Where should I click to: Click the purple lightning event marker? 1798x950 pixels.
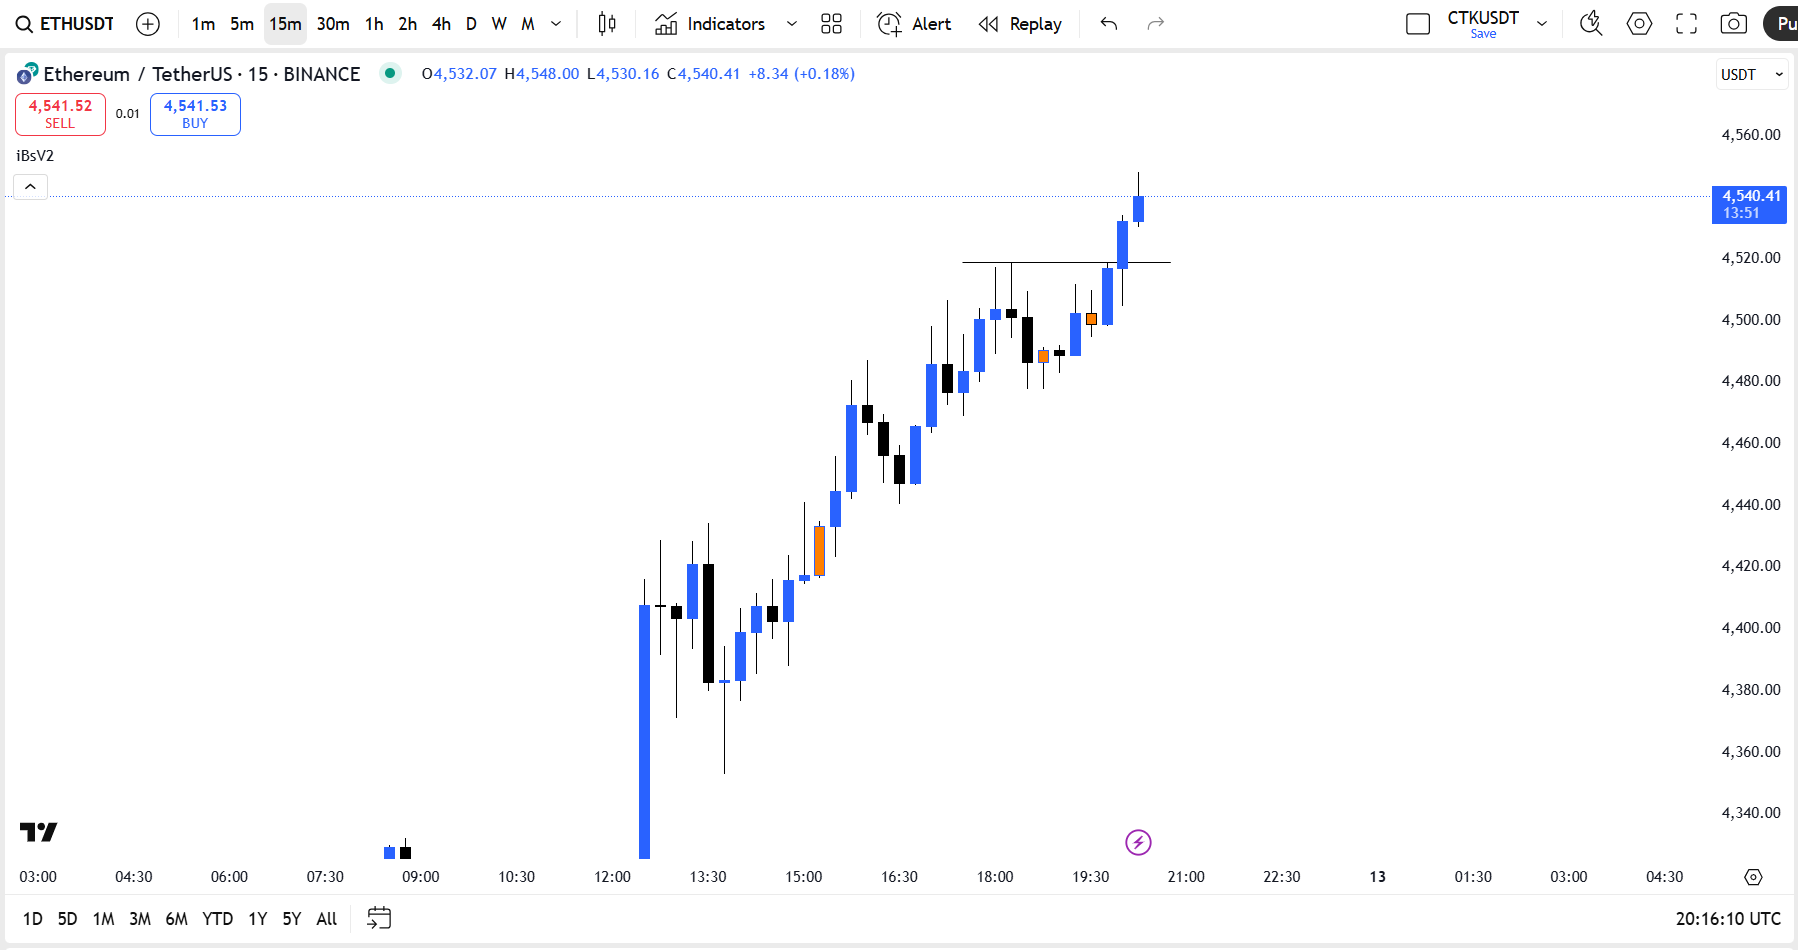(x=1138, y=842)
